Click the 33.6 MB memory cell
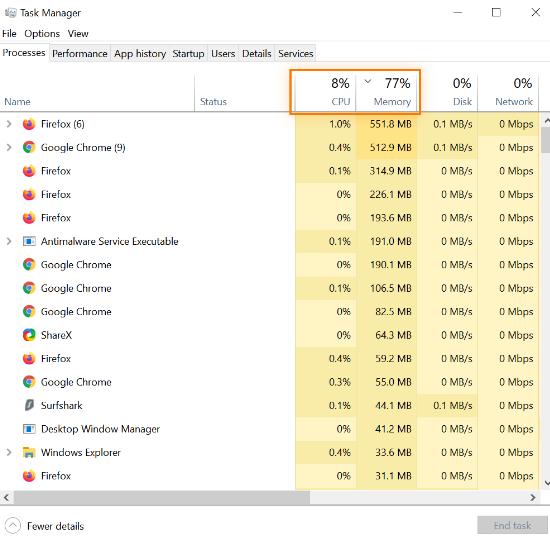550x541 pixels. coord(387,452)
